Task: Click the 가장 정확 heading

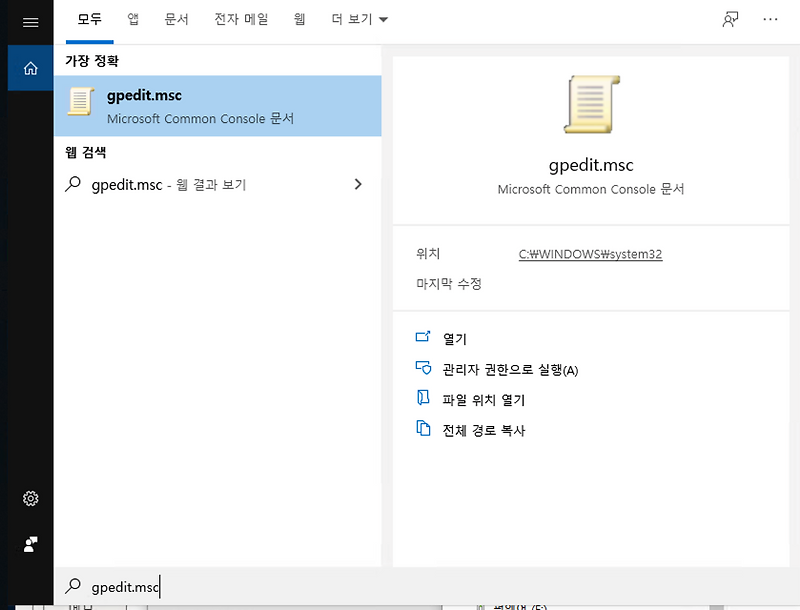Action: [x=92, y=61]
